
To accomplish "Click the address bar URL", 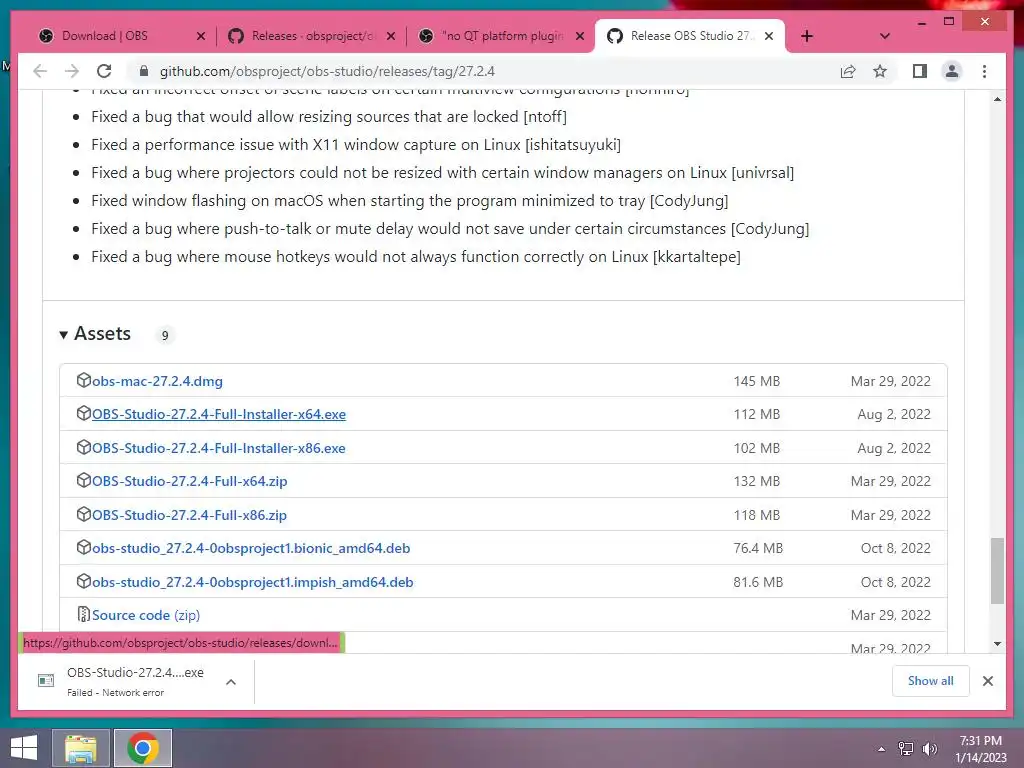I will click(327, 71).
